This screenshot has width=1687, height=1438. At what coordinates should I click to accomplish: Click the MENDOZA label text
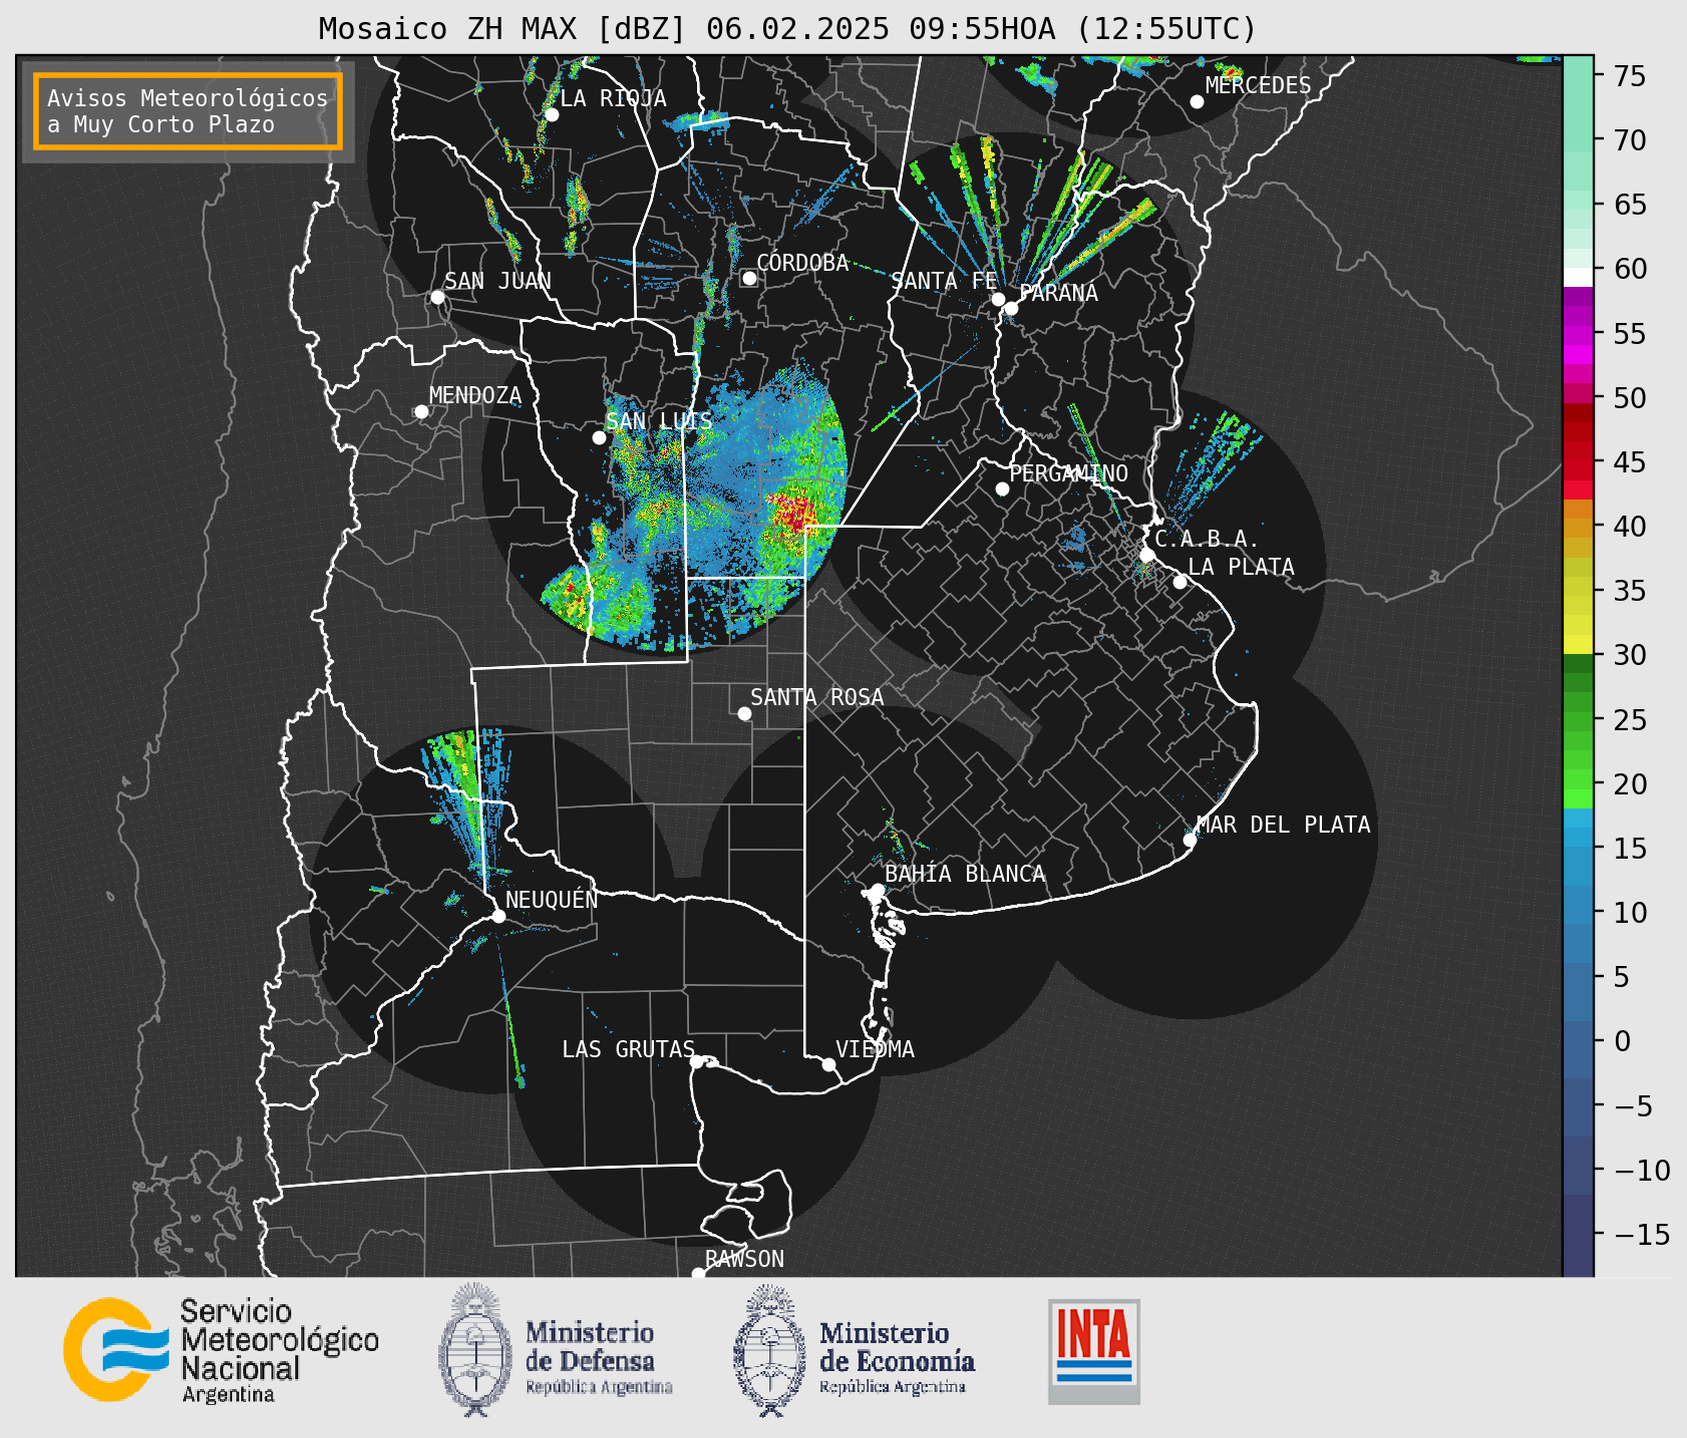click(475, 396)
